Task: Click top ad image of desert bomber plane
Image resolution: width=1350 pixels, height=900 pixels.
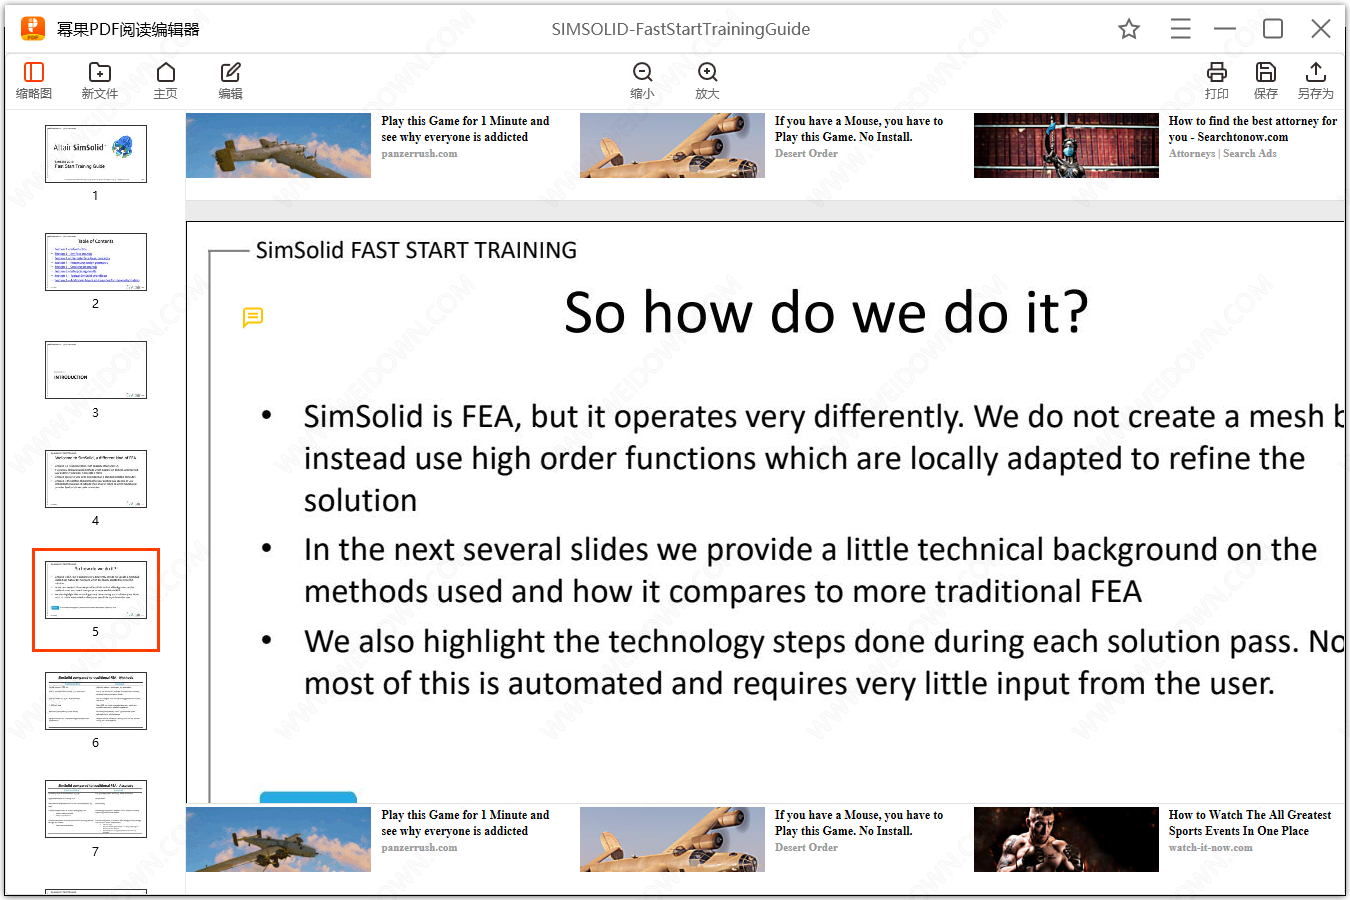Action: coord(672,145)
